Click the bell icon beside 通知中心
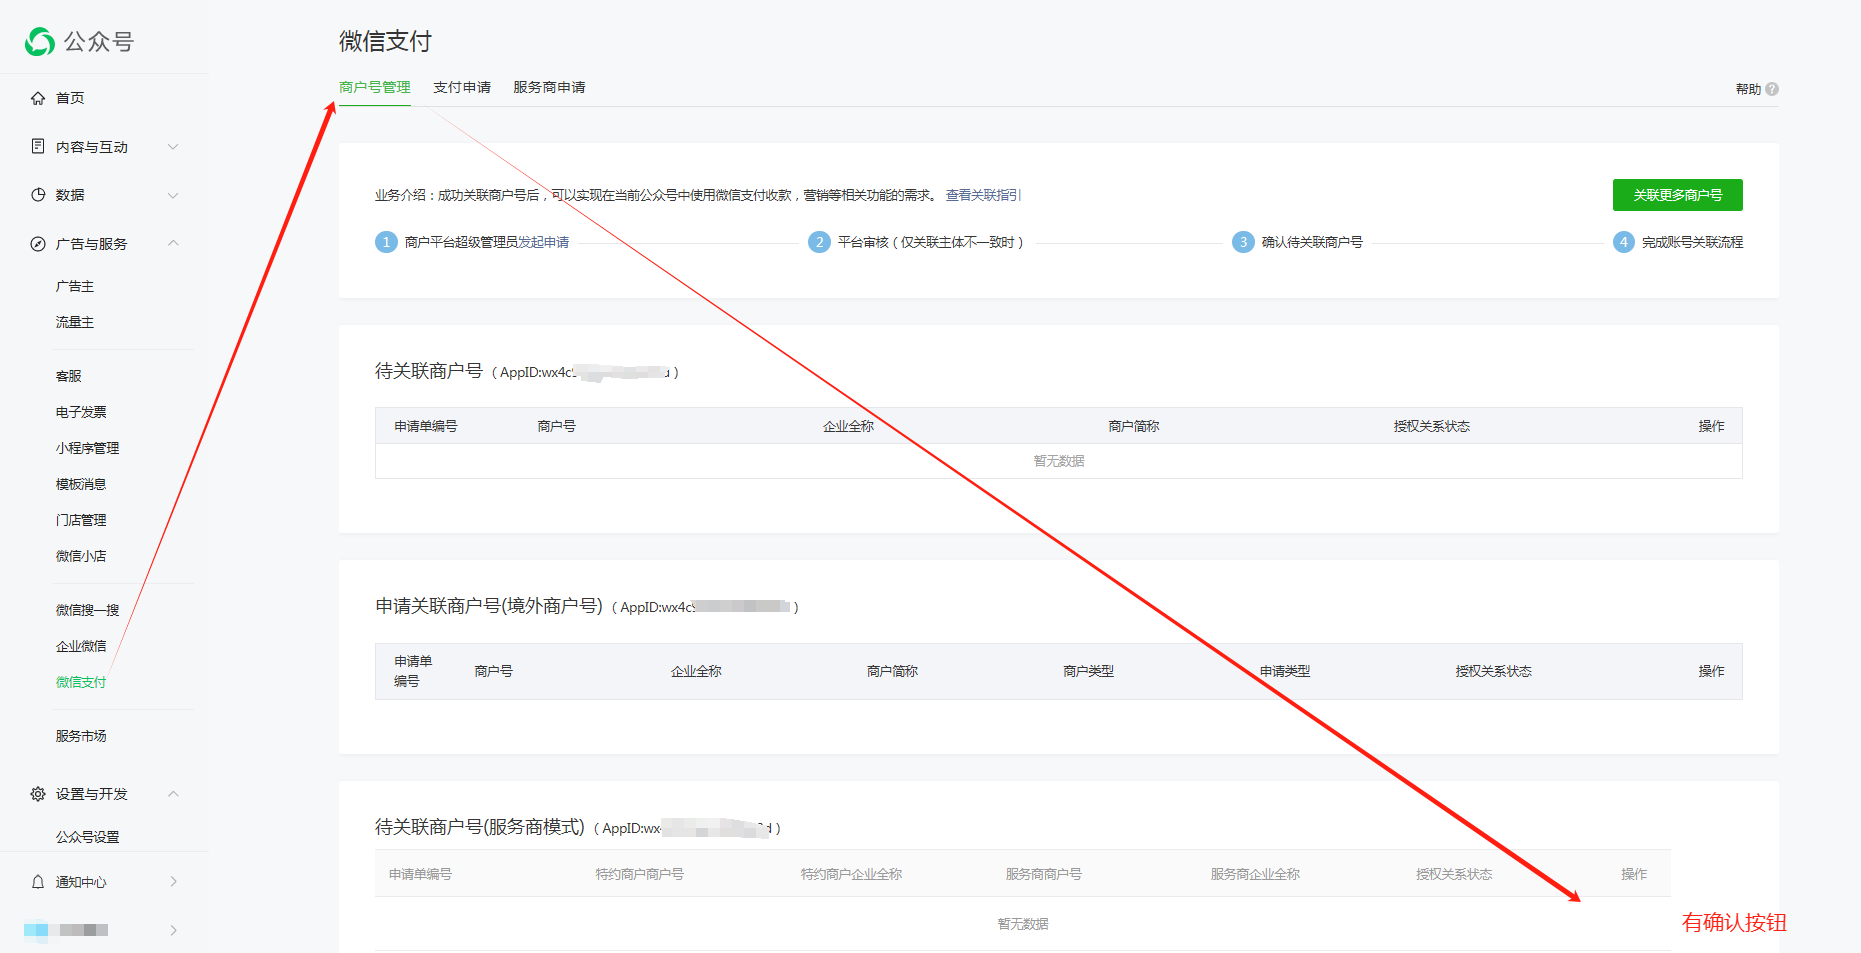This screenshot has height=953, width=1861. (x=38, y=882)
